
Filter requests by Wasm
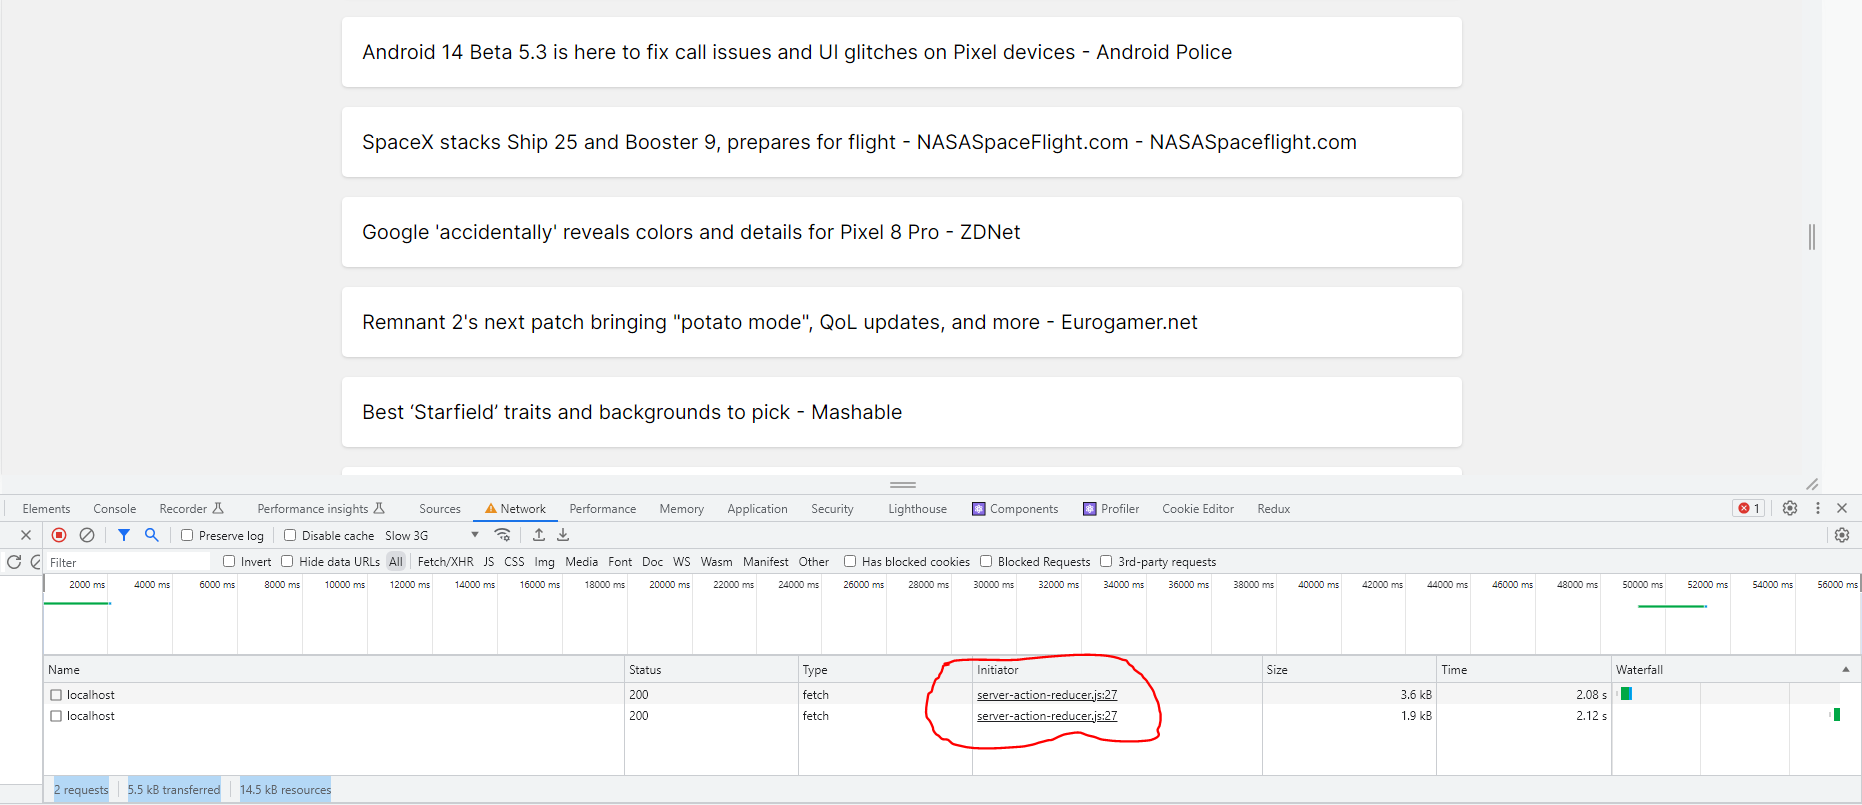coord(716,562)
